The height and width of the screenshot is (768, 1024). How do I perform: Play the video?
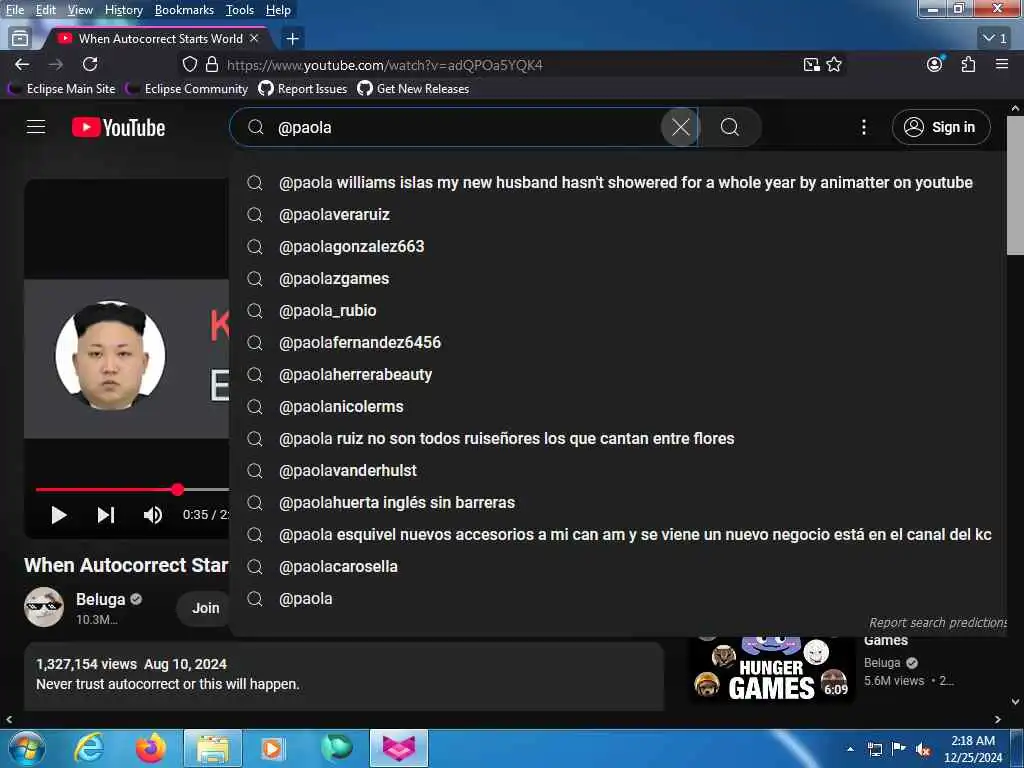tap(59, 515)
